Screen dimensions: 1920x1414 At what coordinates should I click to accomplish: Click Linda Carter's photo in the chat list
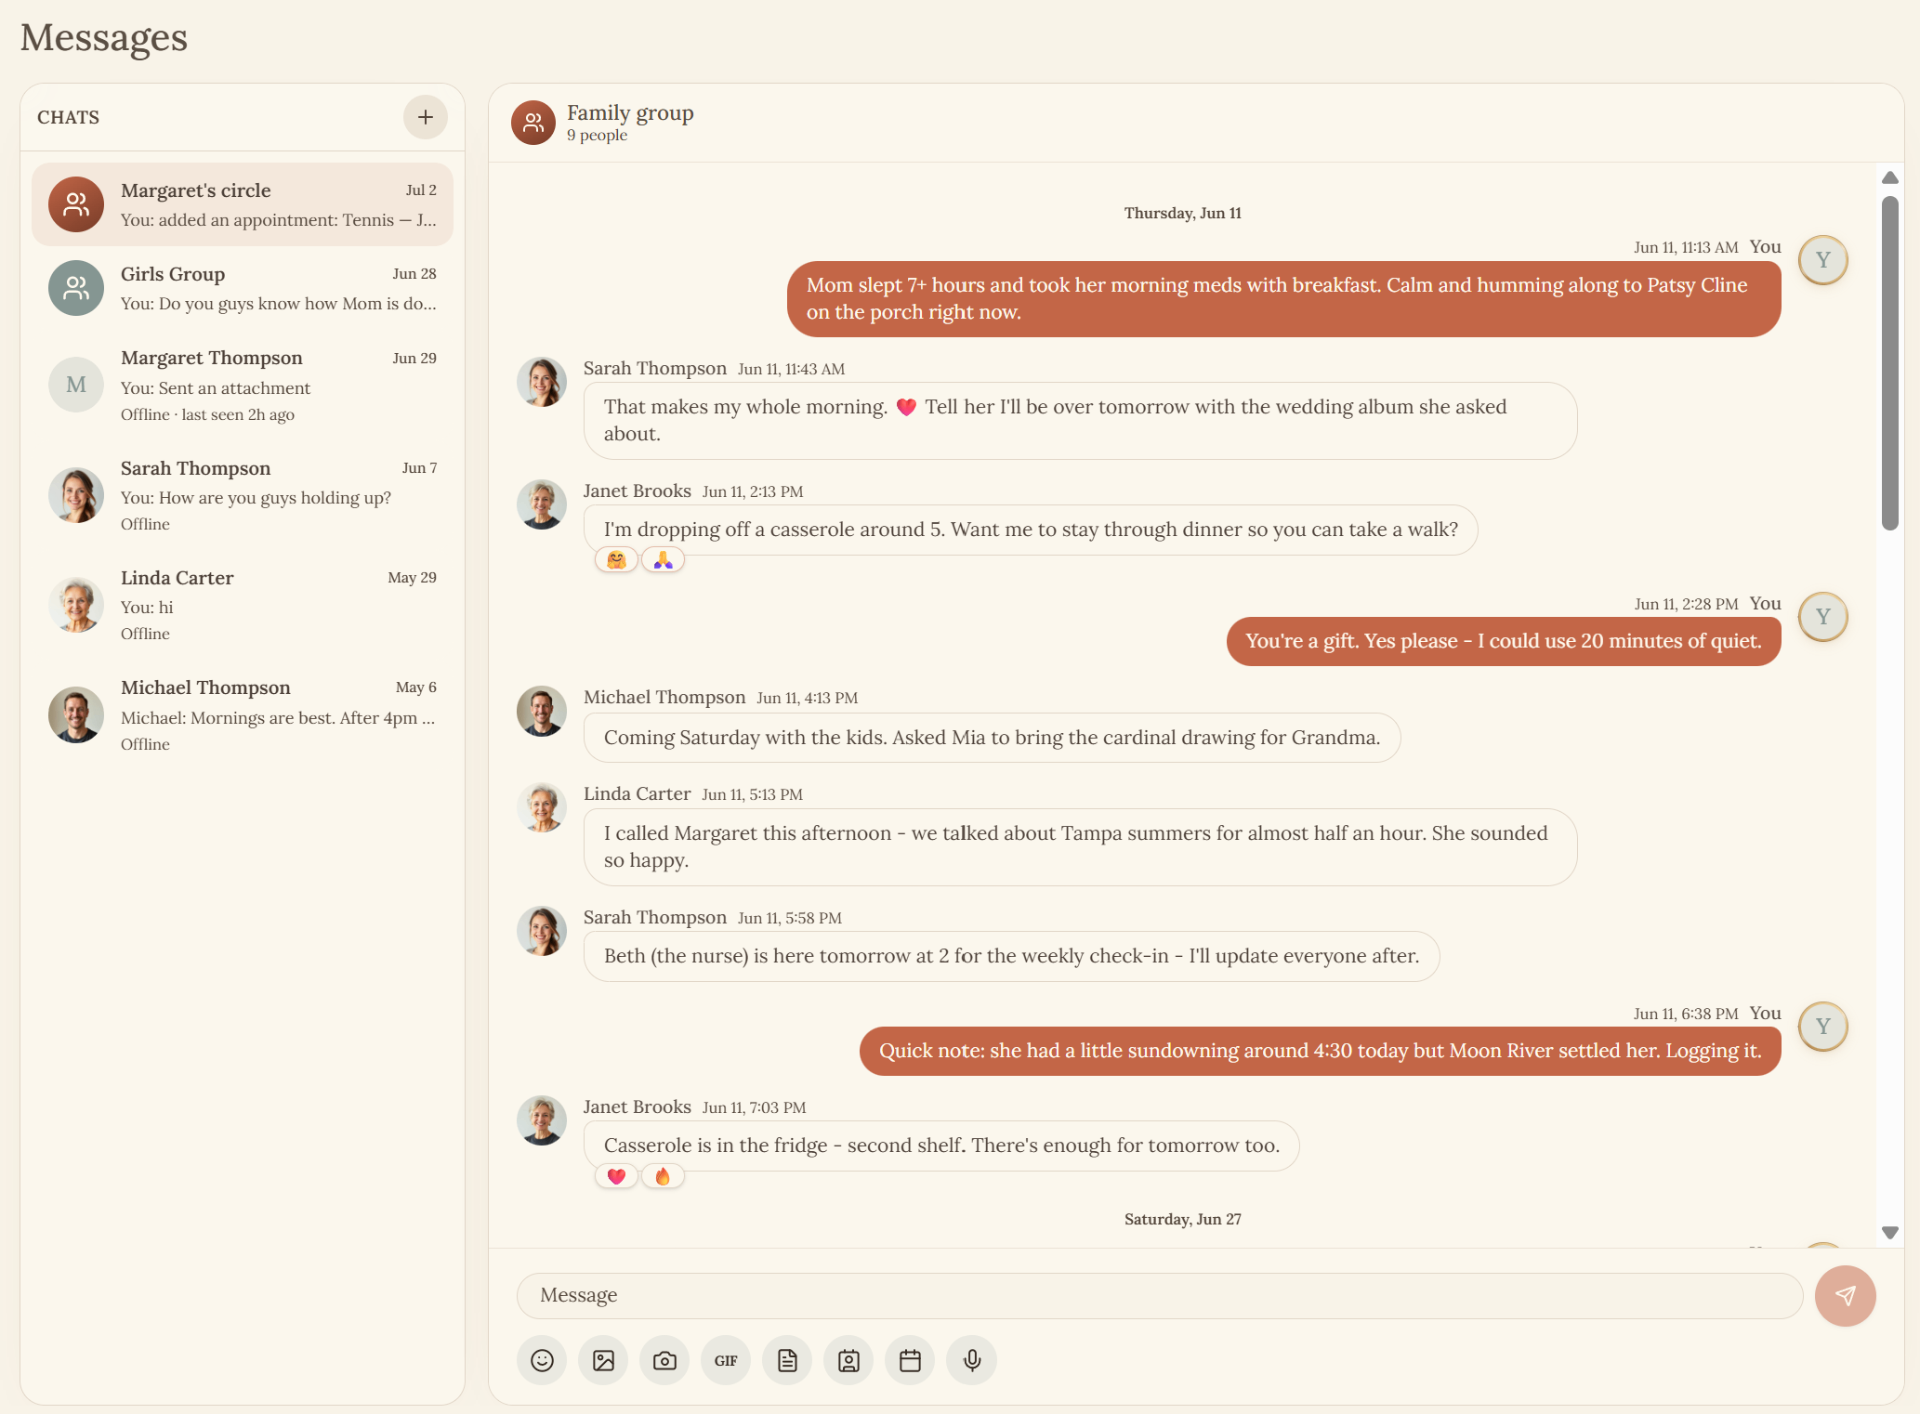click(76, 605)
